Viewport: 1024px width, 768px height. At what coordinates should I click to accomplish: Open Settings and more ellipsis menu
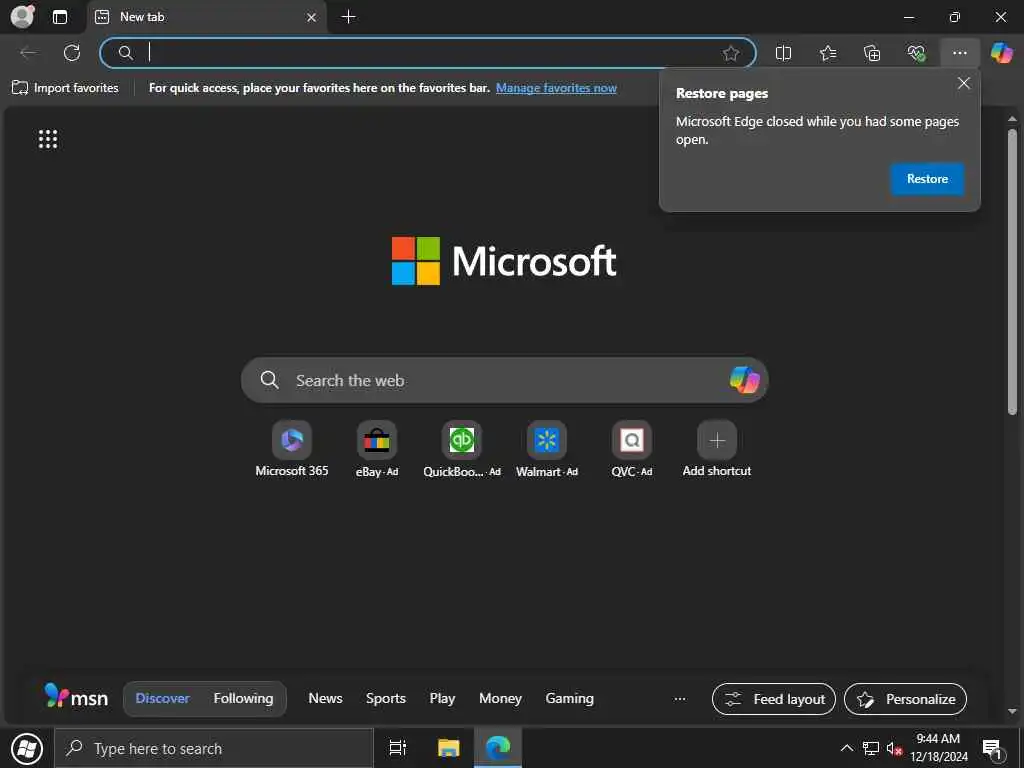click(x=959, y=53)
